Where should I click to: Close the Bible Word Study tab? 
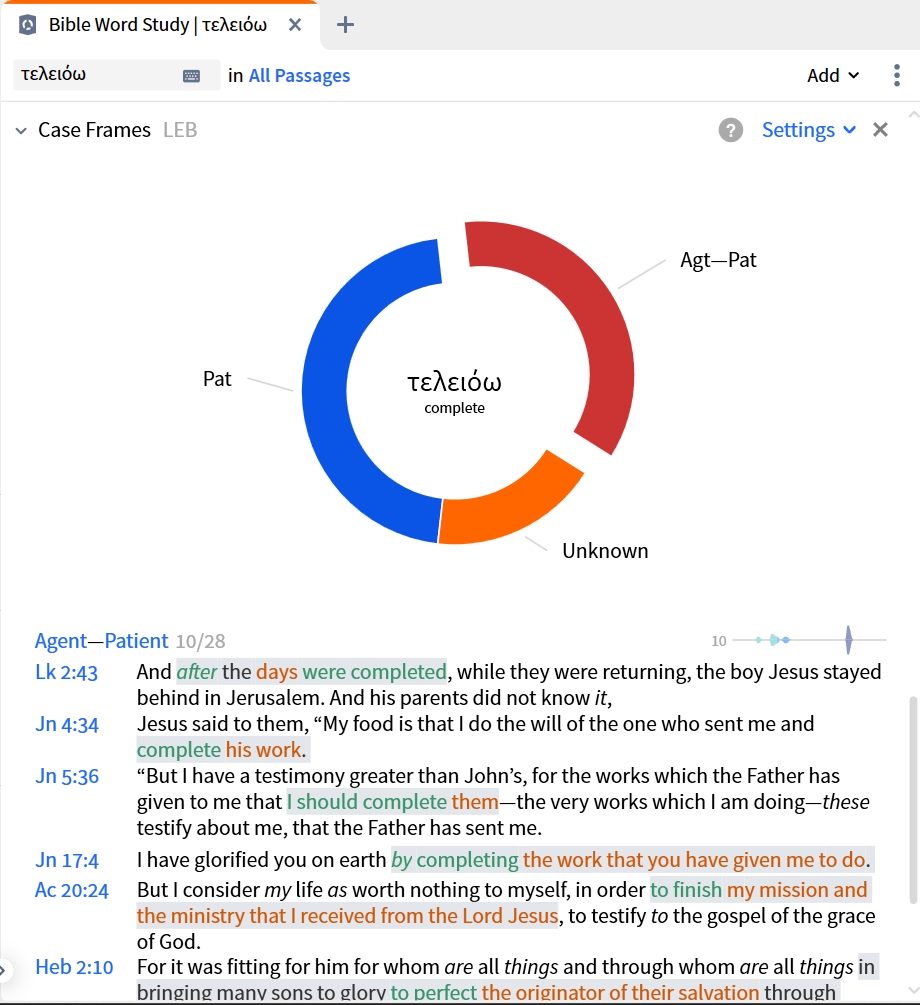coord(295,25)
